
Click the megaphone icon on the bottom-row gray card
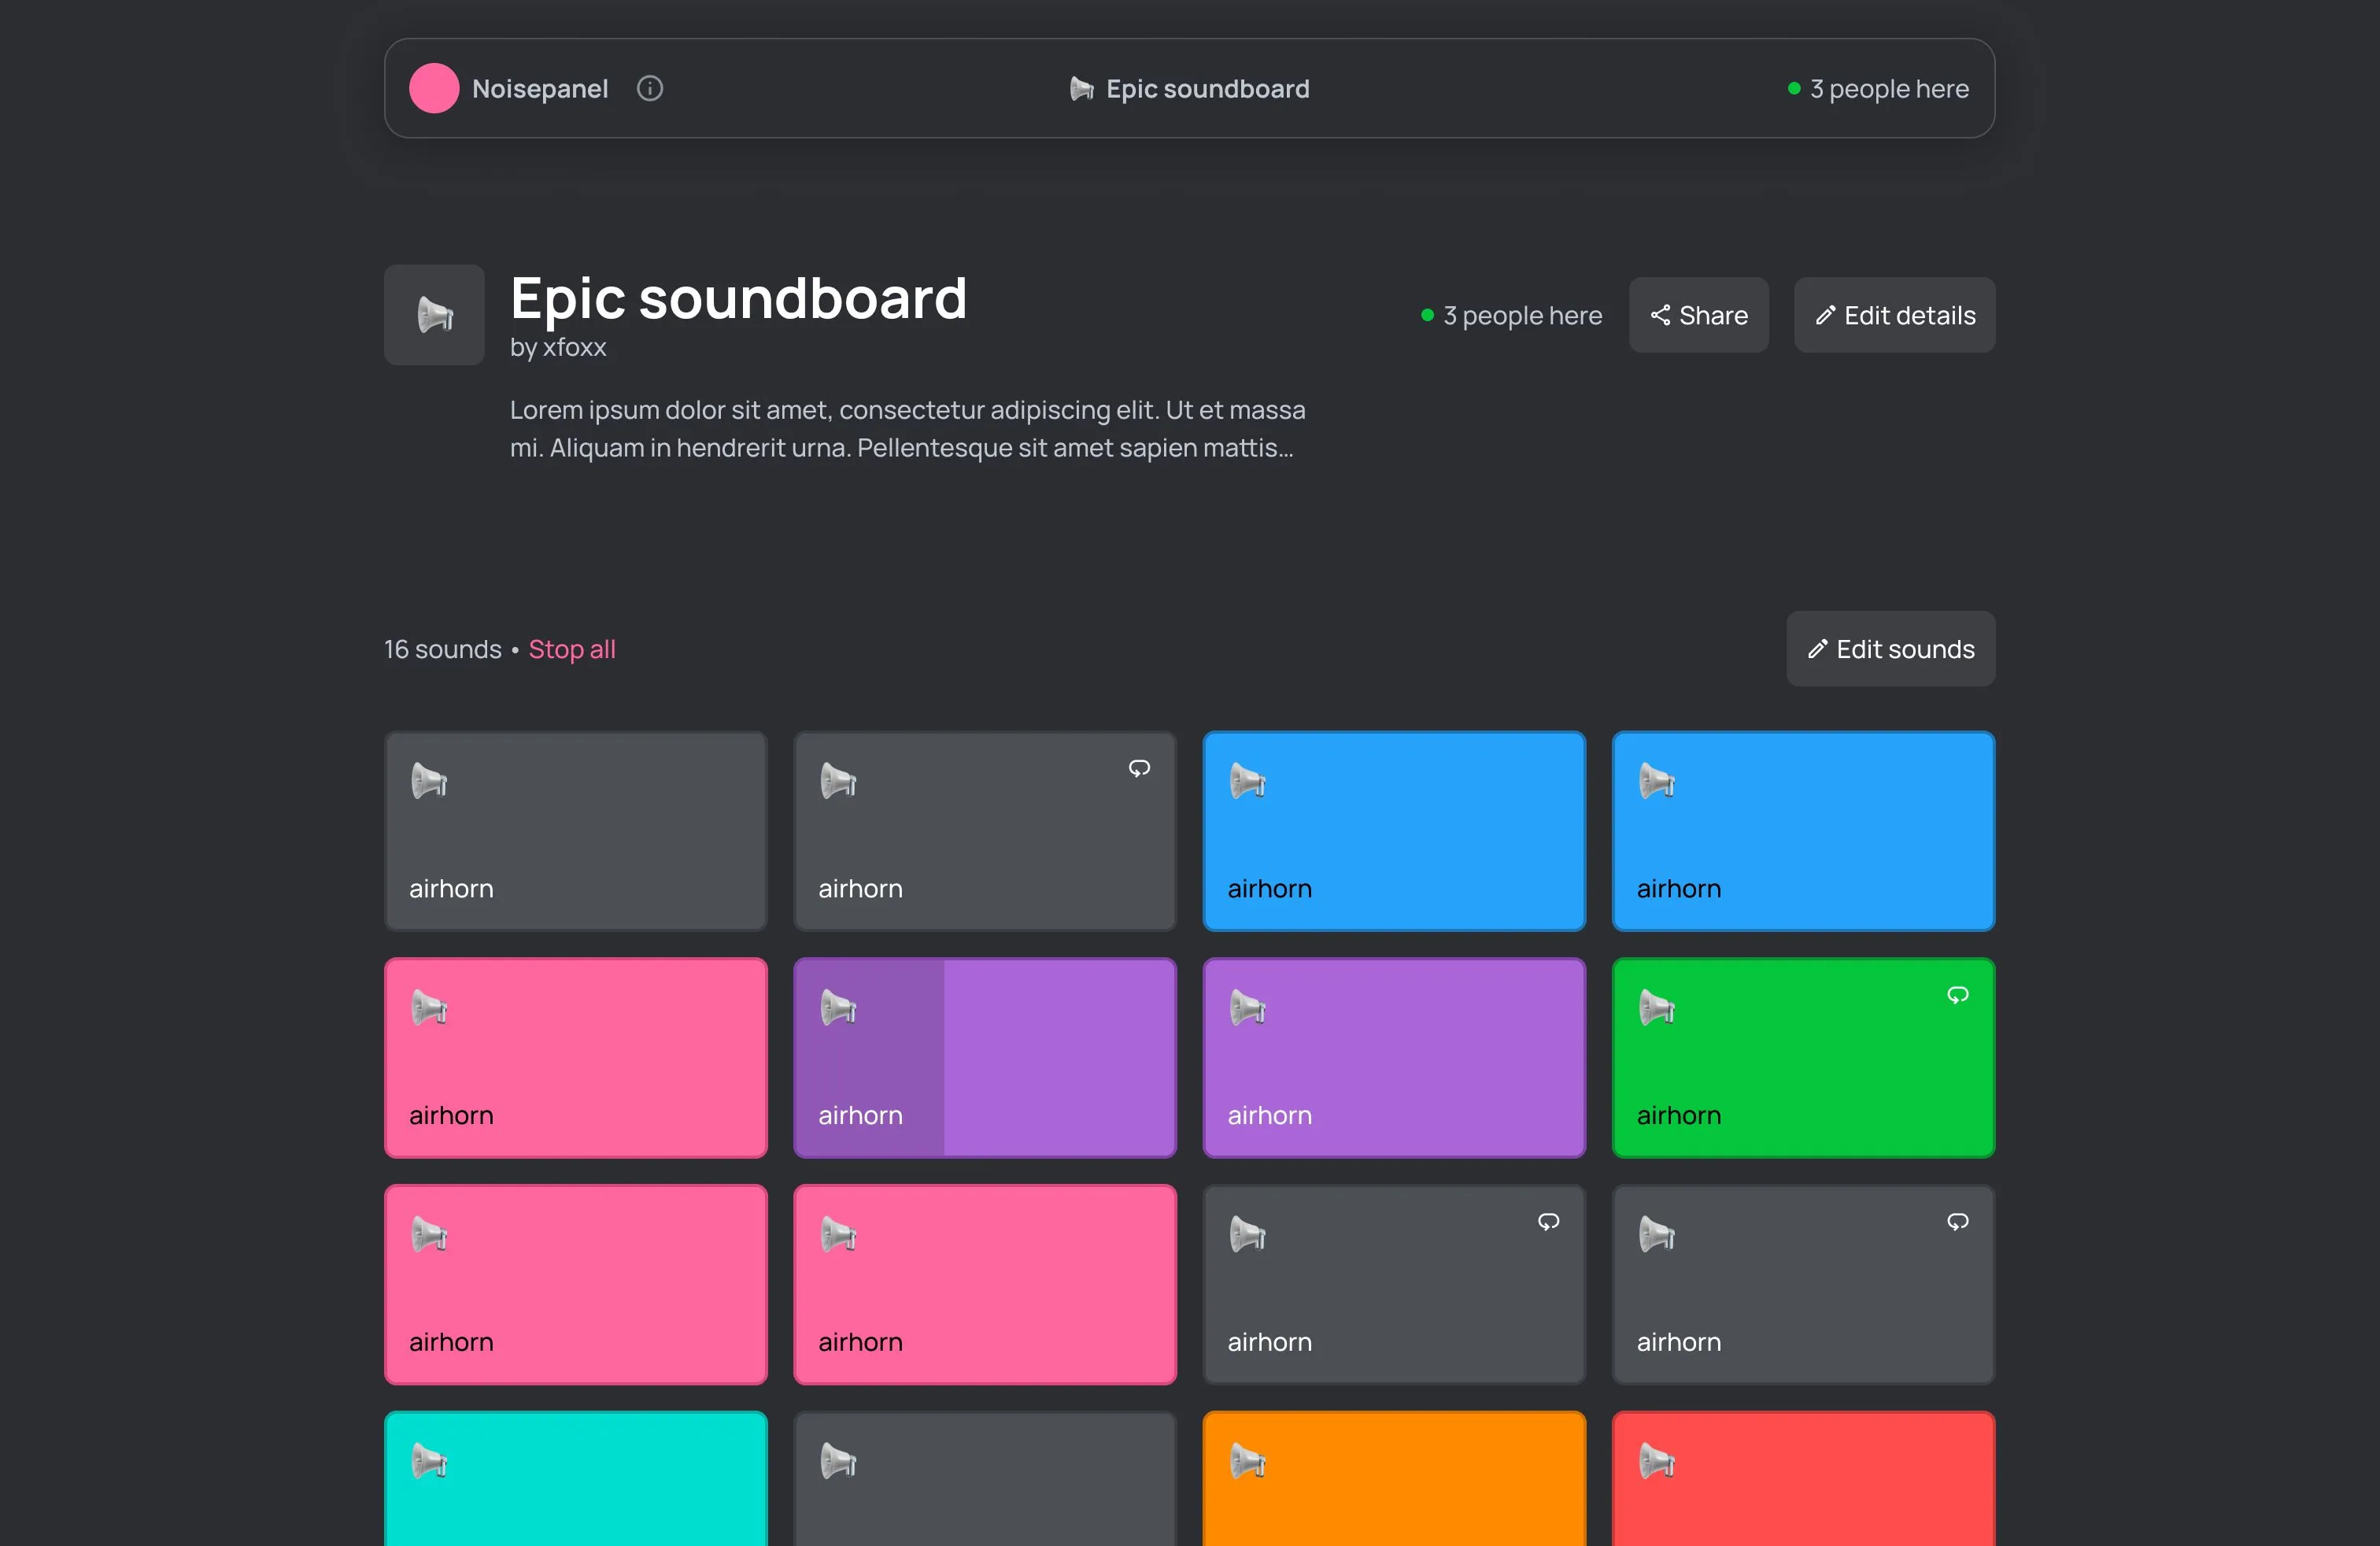pyautogui.click(x=838, y=1462)
